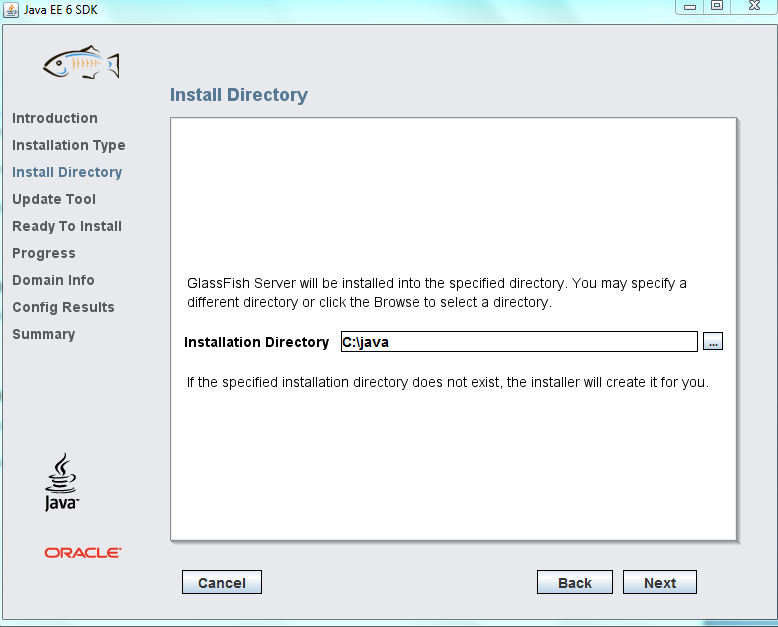Select the Introduction step in sidebar
Image resolution: width=778 pixels, height=627 pixels.
click(x=55, y=118)
